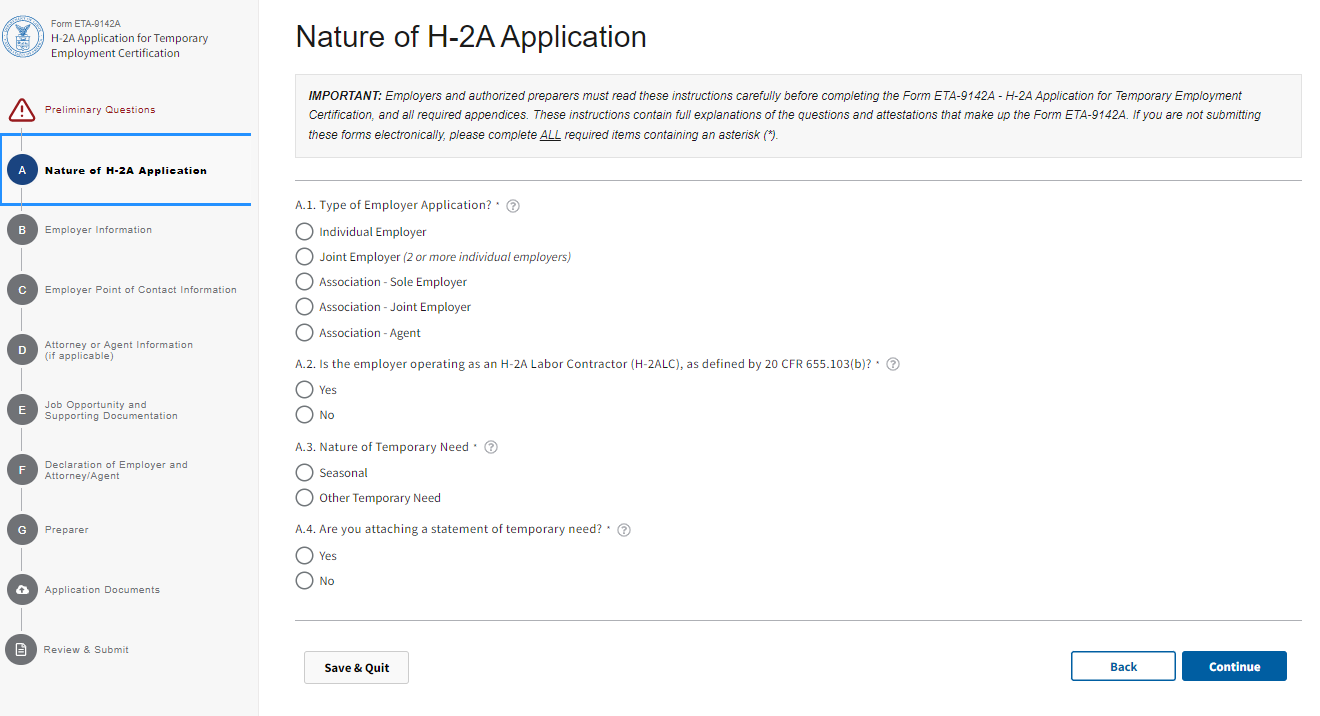The height and width of the screenshot is (716, 1320).
Task: Open help icon beside Nature of Temporary Need
Action: click(491, 448)
